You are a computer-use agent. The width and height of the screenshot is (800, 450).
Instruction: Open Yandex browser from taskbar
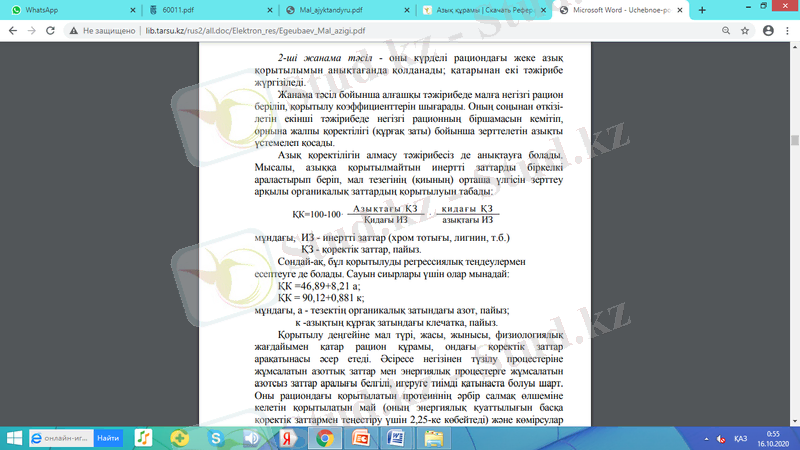(x=287, y=438)
